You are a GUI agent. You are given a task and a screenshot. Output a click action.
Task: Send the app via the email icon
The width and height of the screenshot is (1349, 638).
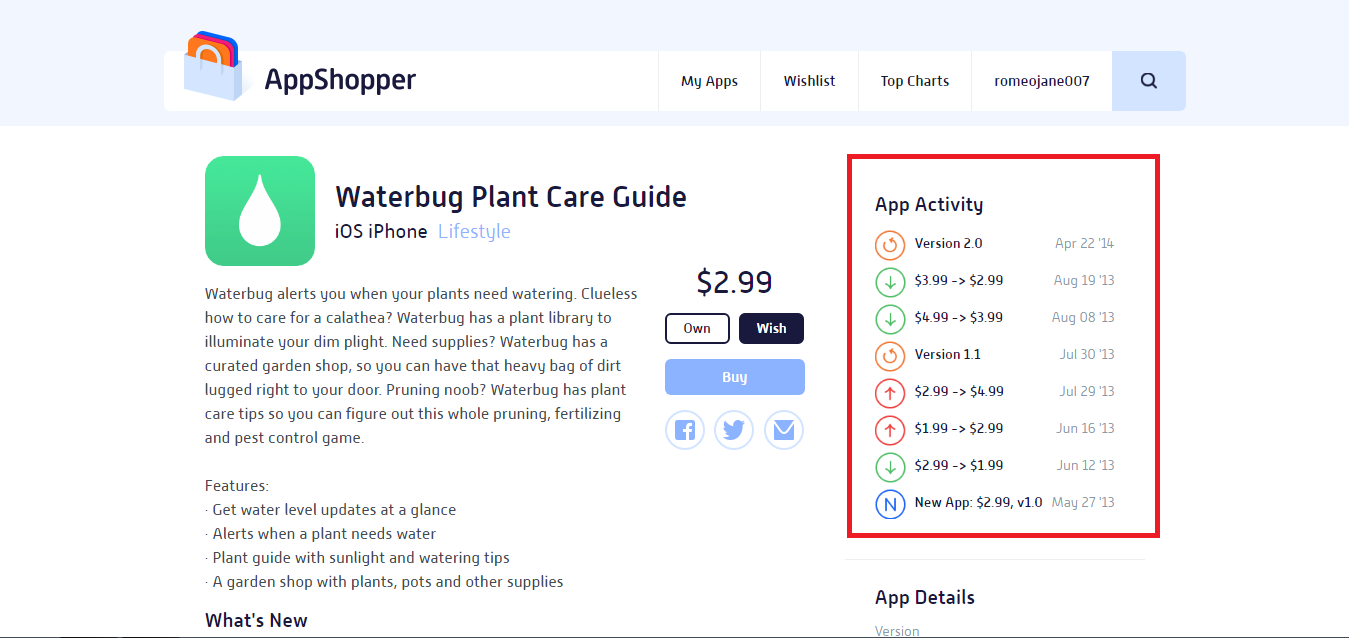pyautogui.click(x=784, y=429)
